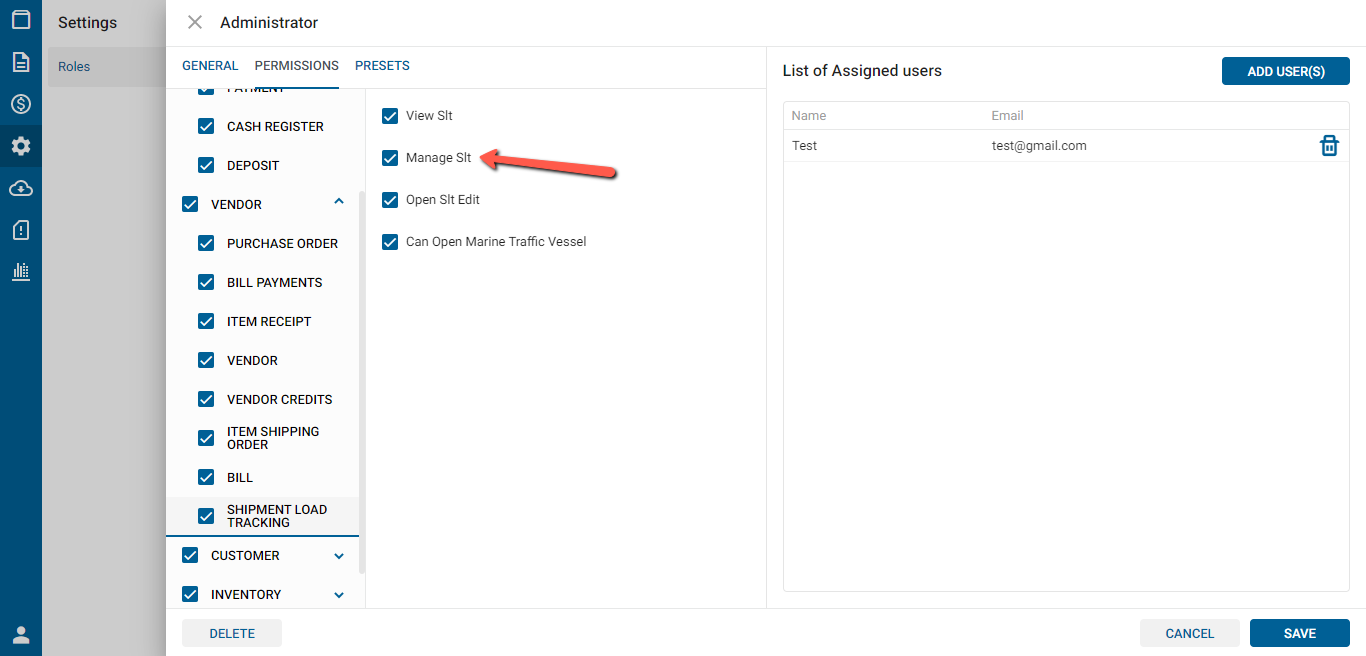Click the settings gear sidebar icon
The height and width of the screenshot is (656, 1366).
click(x=21, y=146)
